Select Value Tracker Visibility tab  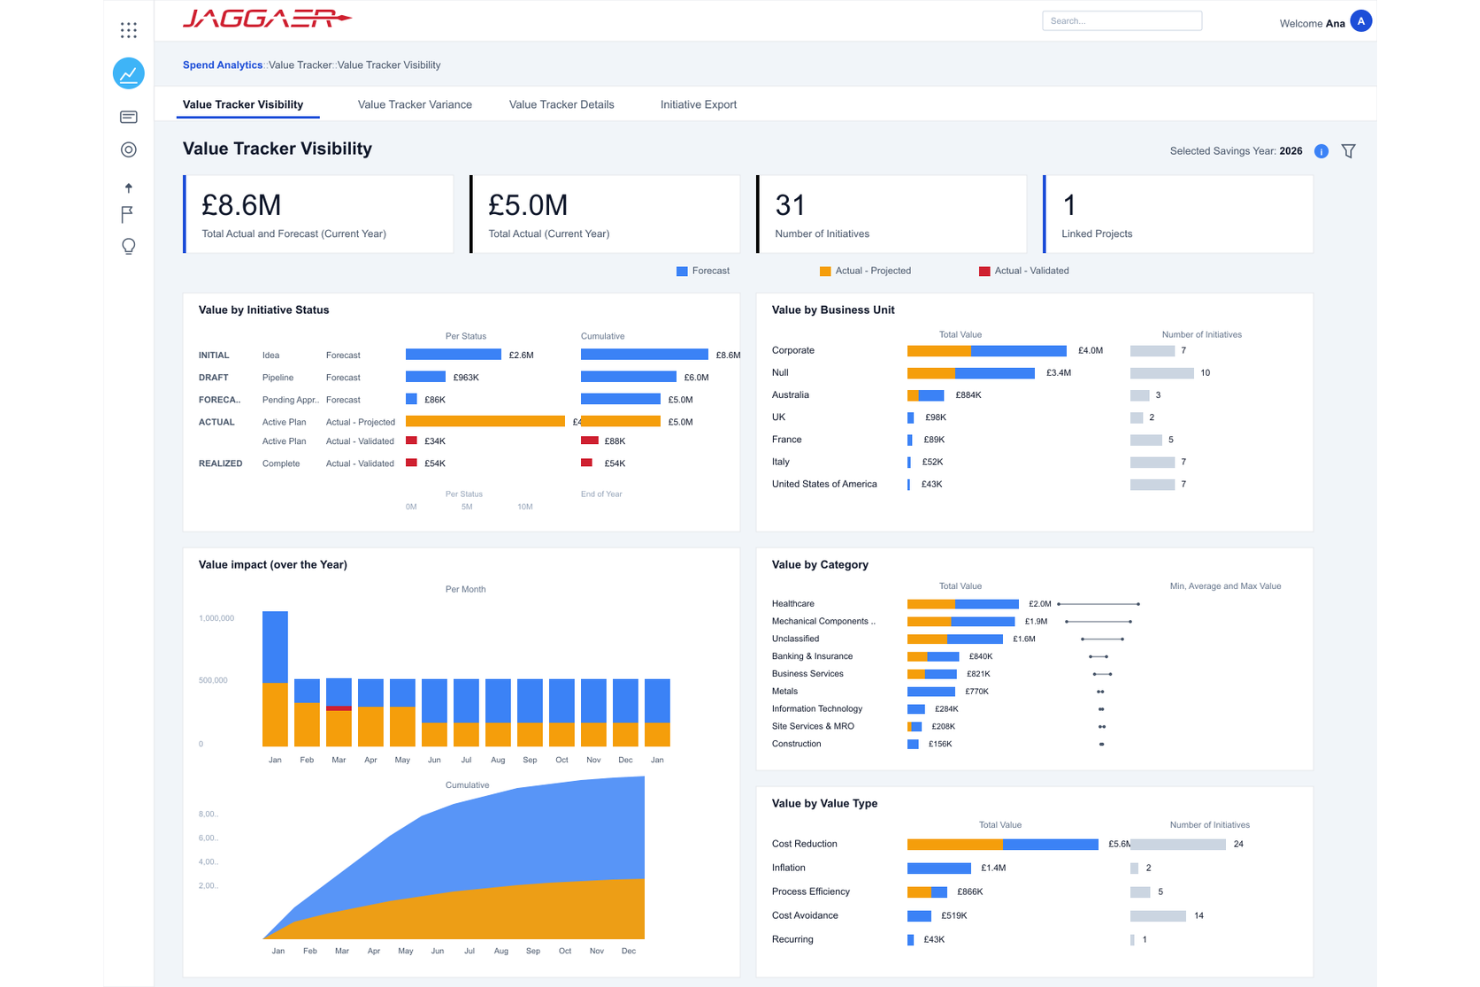[x=243, y=104]
